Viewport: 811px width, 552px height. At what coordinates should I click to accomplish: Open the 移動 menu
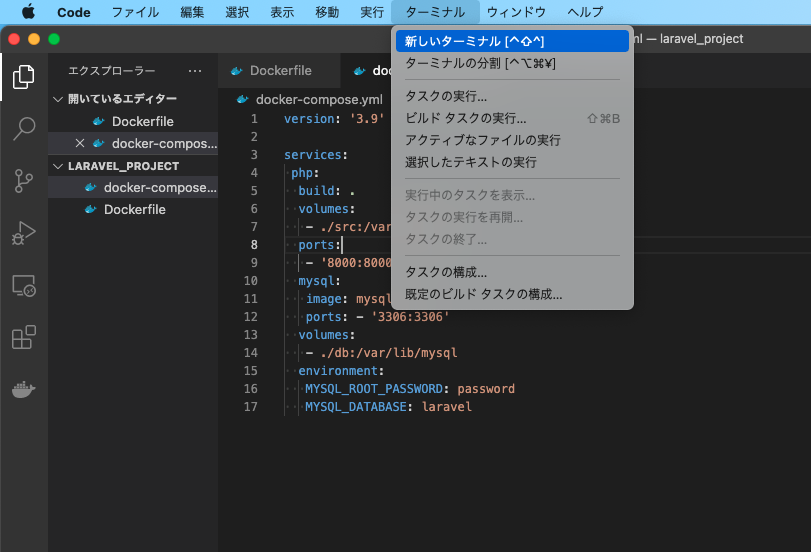point(327,12)
